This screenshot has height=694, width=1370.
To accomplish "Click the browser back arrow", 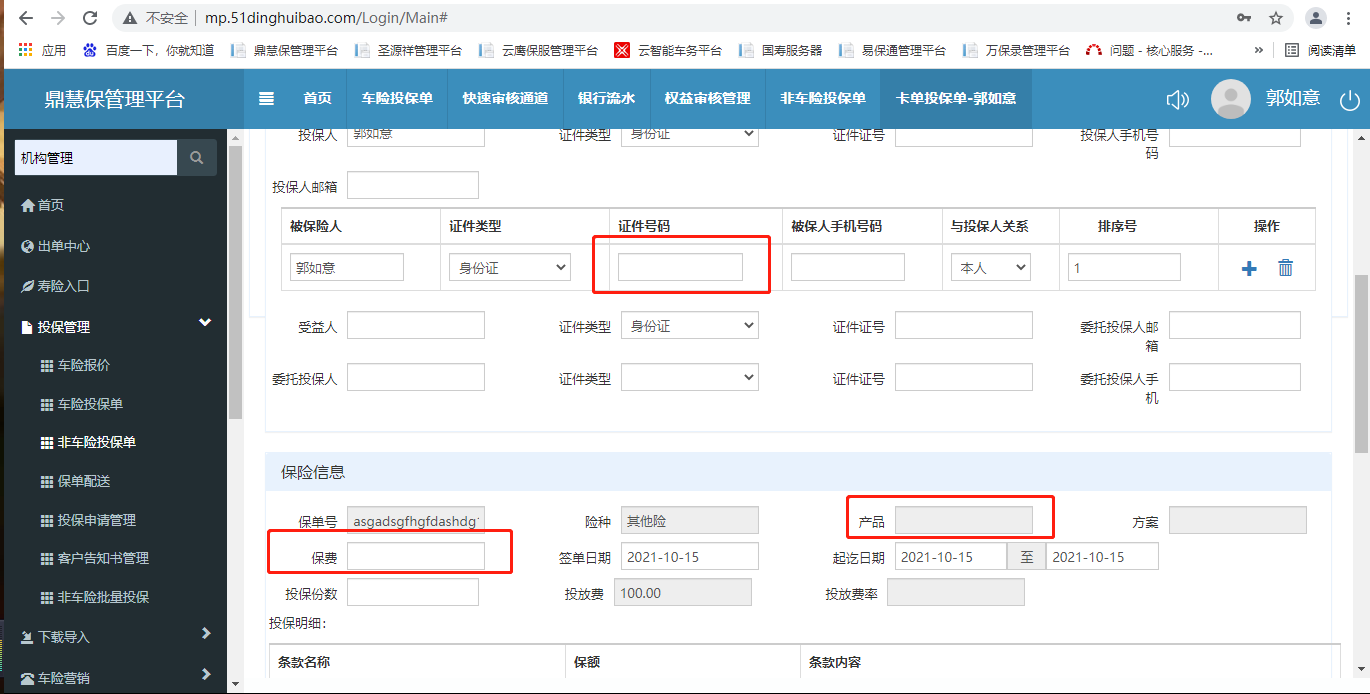I will tap(26, 18).
